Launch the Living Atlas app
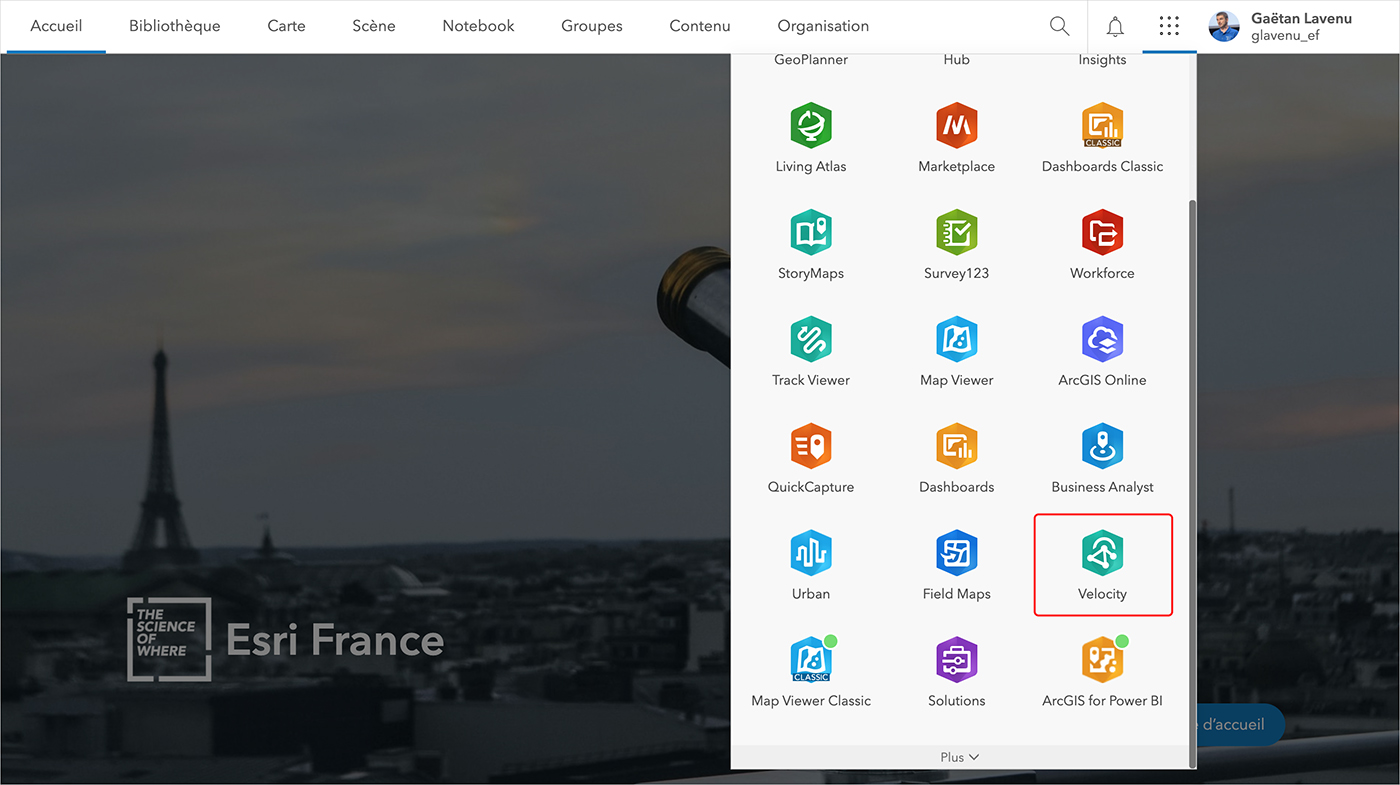This screenshot has height=785, width=1400. tap(810, 138)
